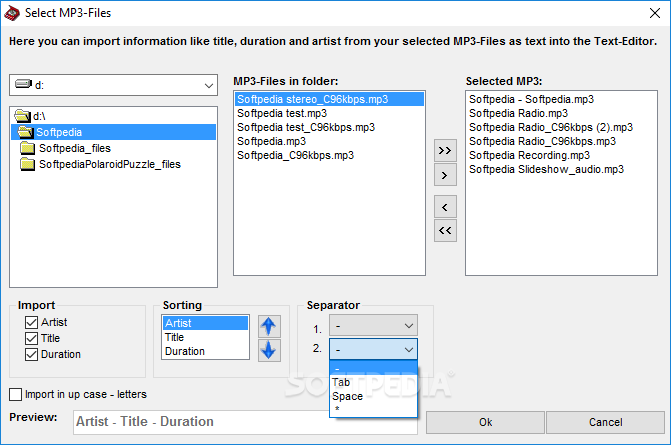
Task: Add all MP3 files with >> button
Action: pyautogui.click(x=445, y=151)
